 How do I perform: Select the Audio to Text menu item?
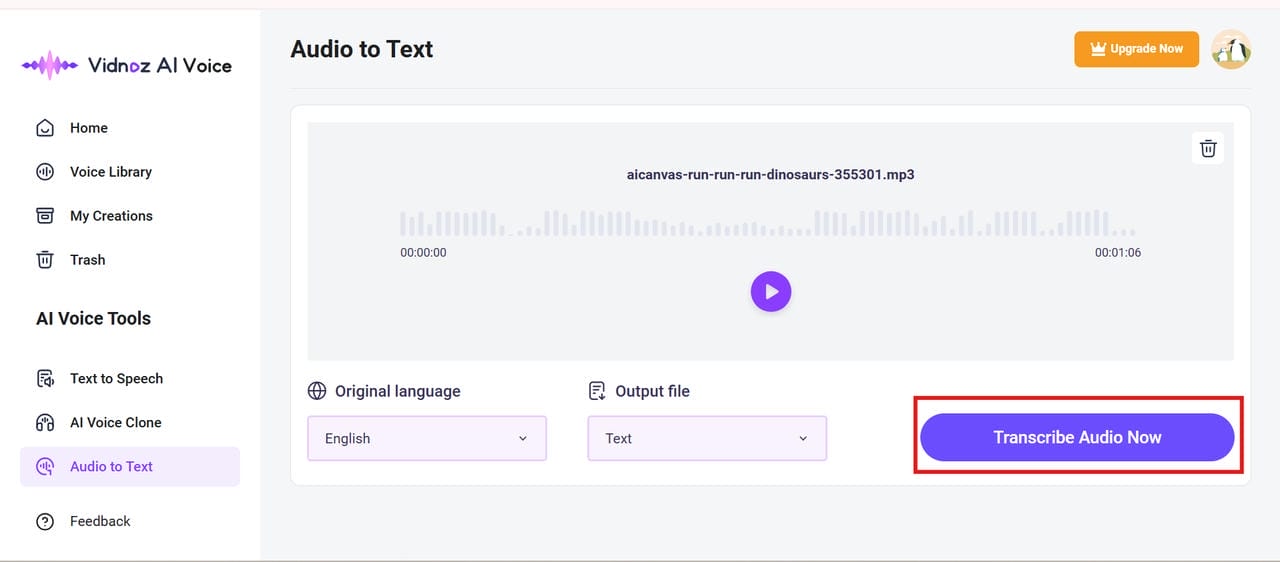click(130, 467)
